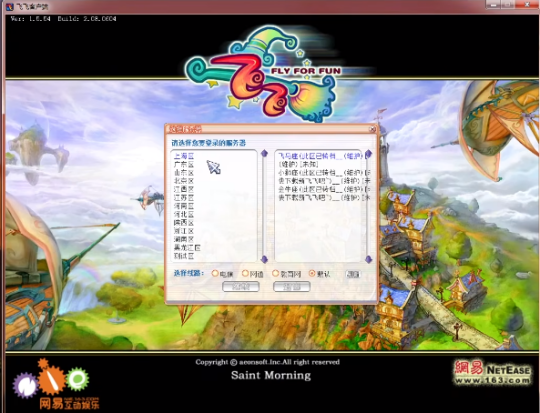Choose 湖南区 from the region list
This screenshot has width=540, height=413.
tap(184, 239)
